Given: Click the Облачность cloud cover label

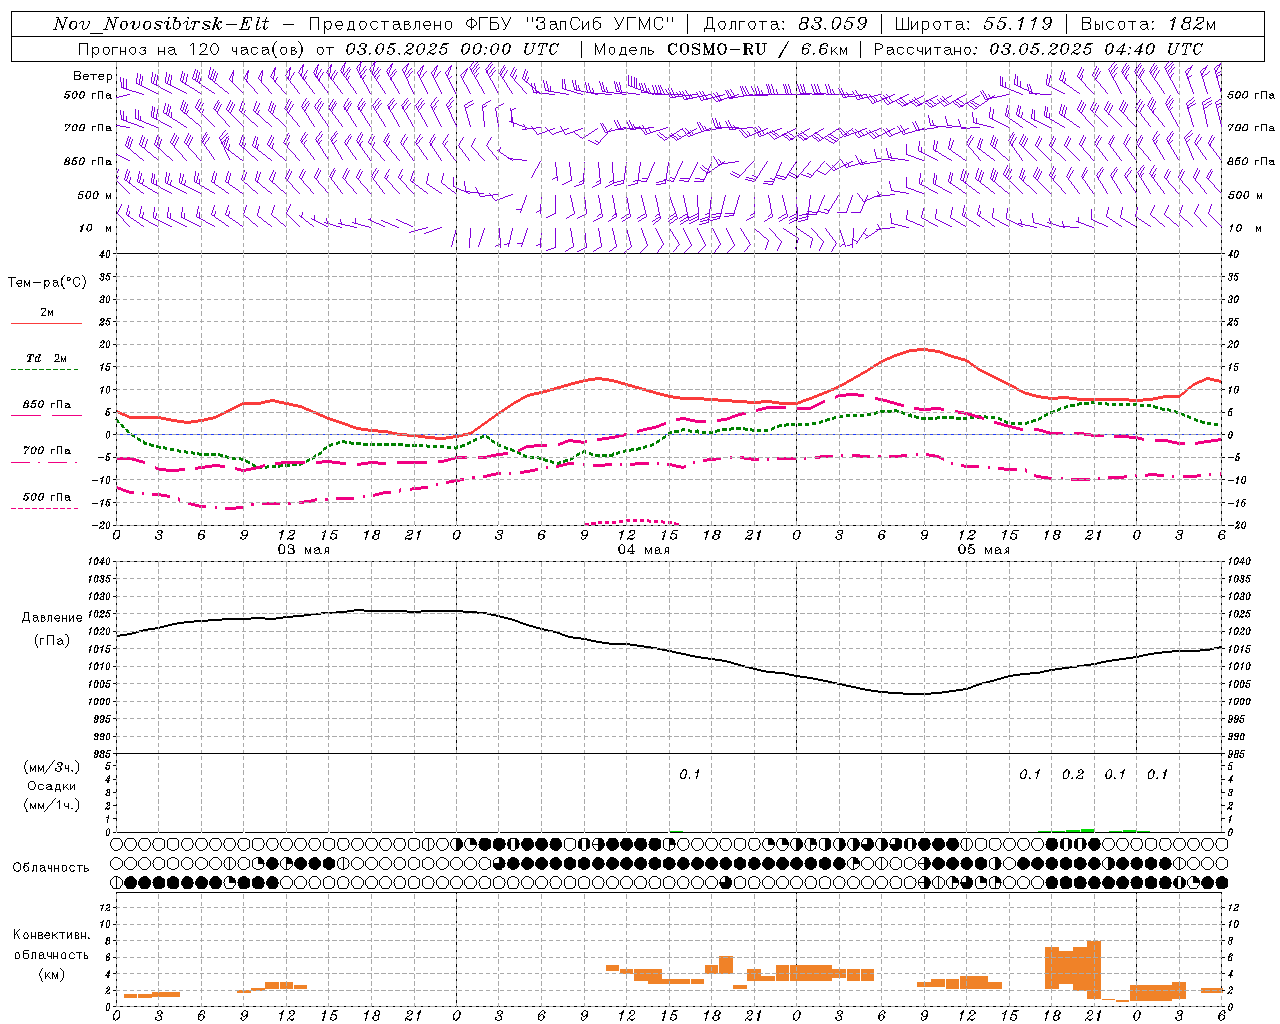Looking at the screenshot, I should [x=51, y=868].
